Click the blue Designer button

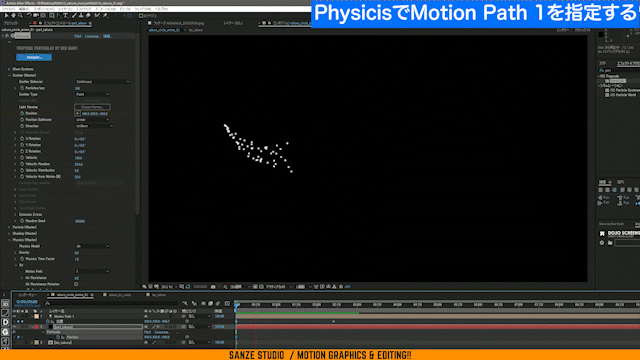pyautogui.click(x=34, y=57)
